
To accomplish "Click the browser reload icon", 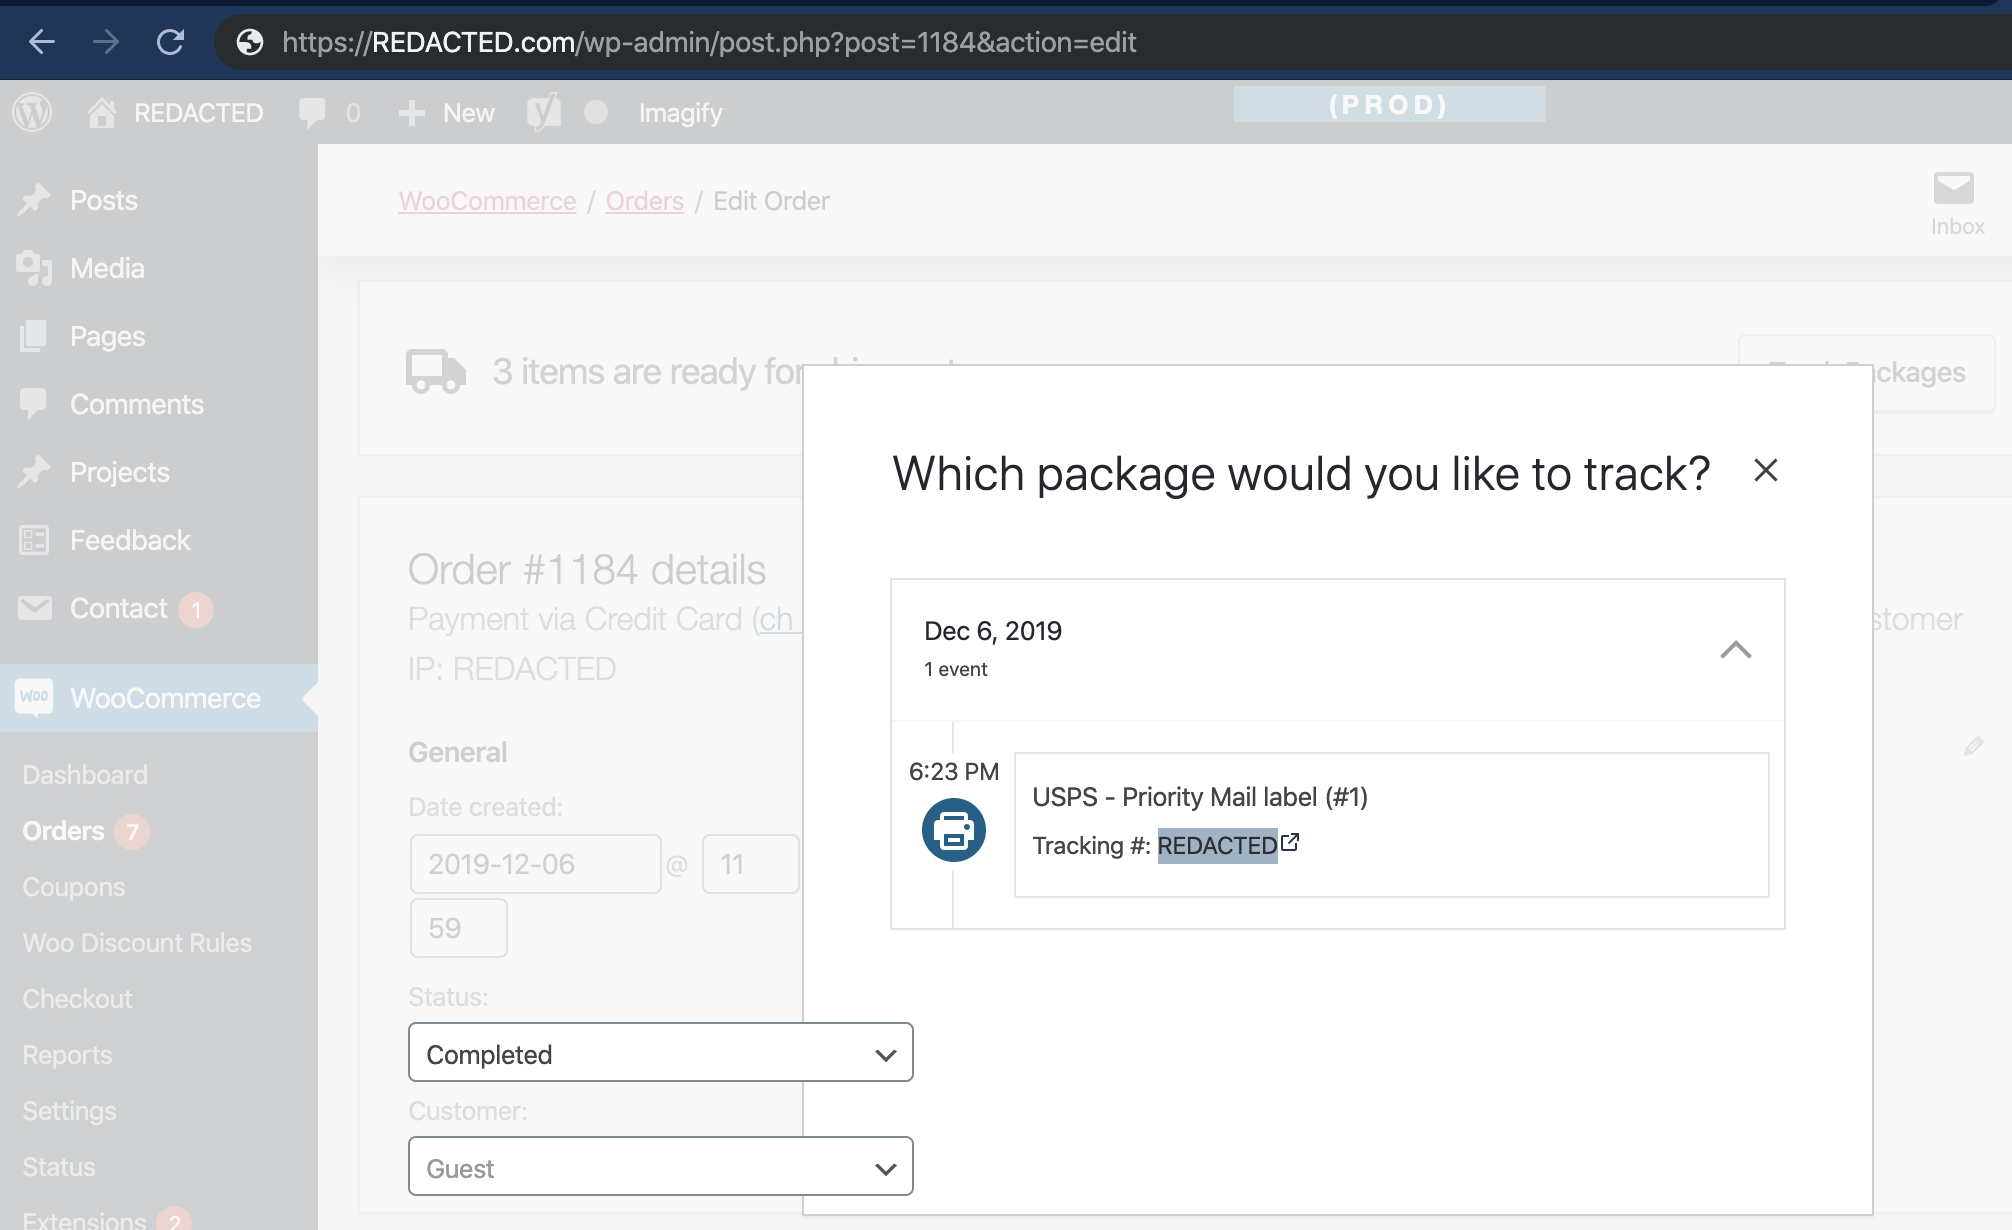I will [x=170, y=42].
